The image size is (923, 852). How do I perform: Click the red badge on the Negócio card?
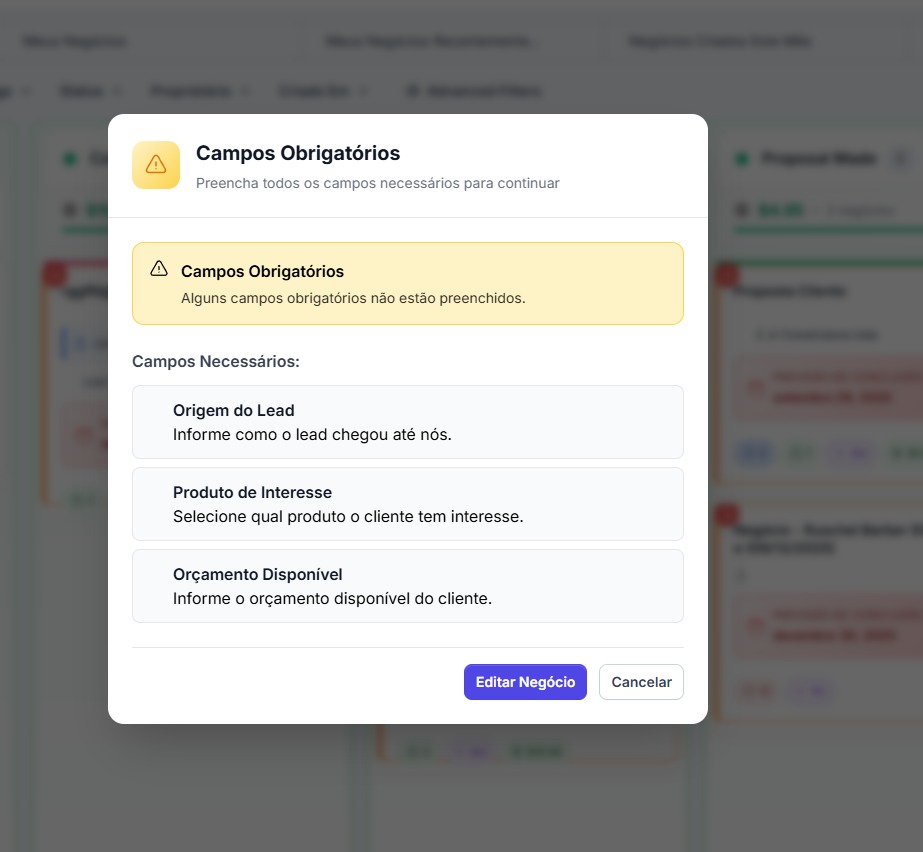(x=727, y=514)
